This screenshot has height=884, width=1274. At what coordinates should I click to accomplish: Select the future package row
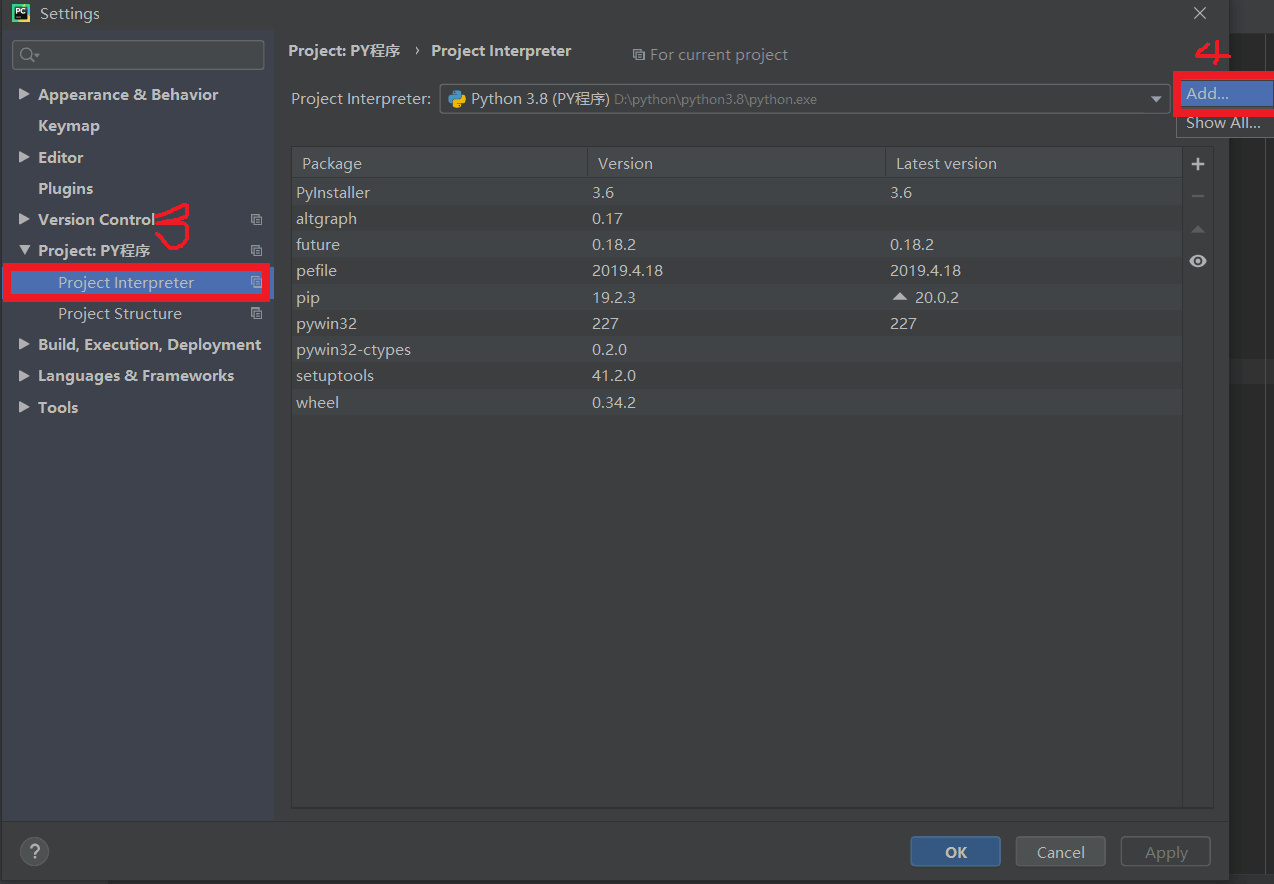point(737,244)
